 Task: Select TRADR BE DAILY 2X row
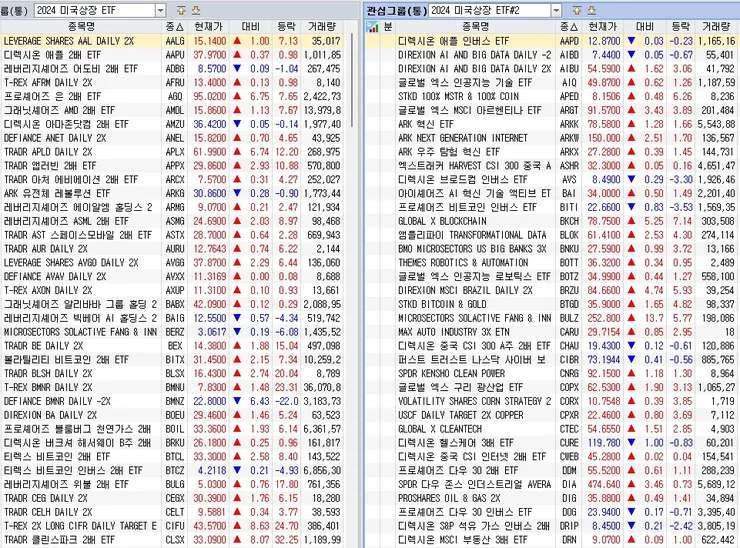[x=172, y=346]
